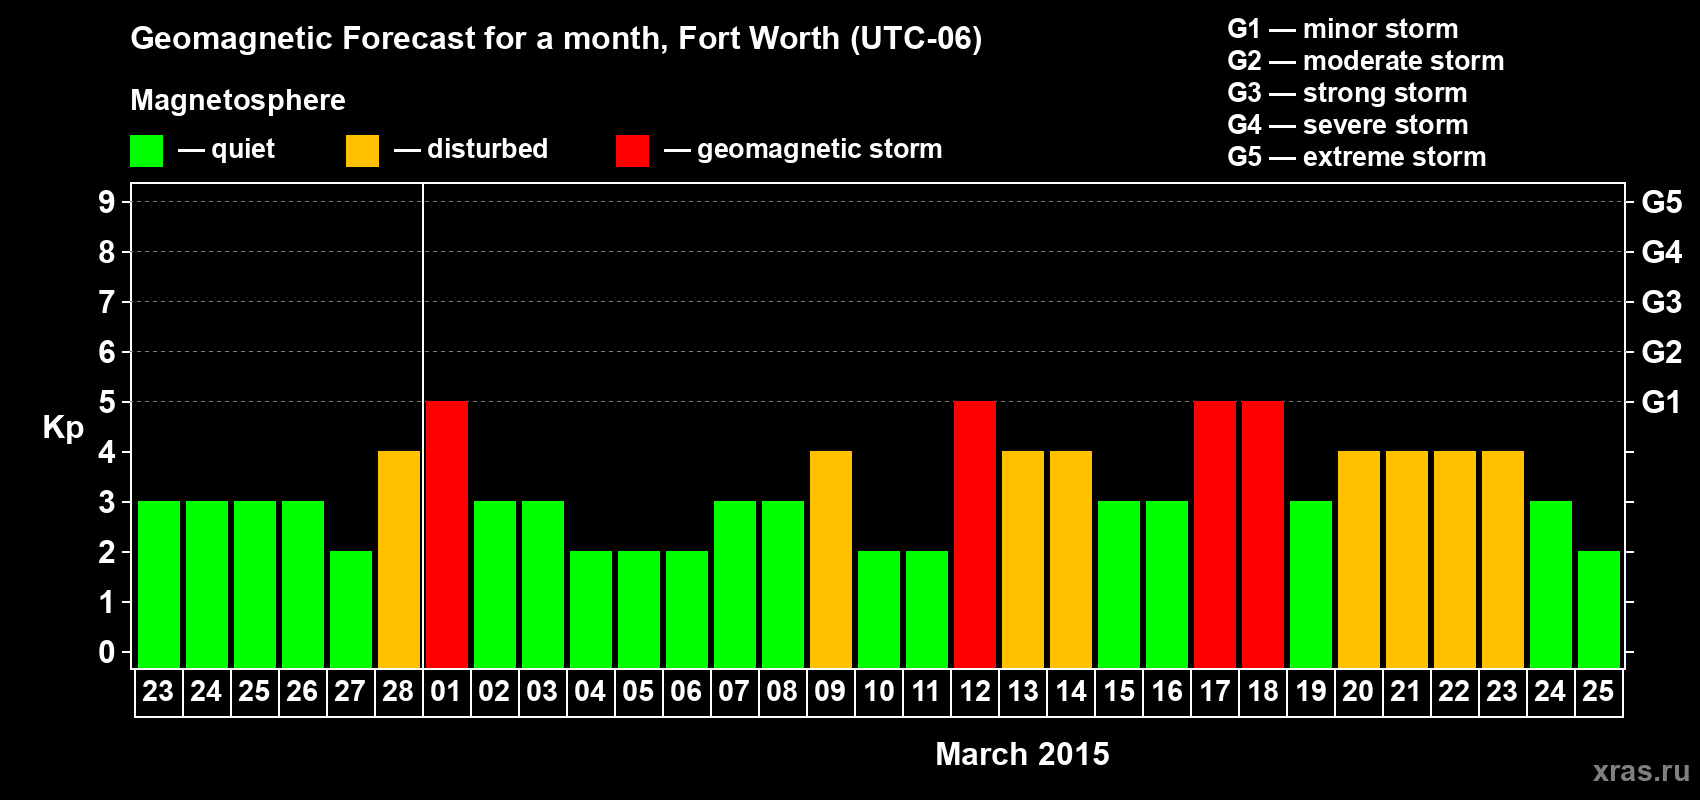Image resolution: width=1700 pixels, height=800 pixels.
Task: Select the green bar for March 25
Action: 1599,609
